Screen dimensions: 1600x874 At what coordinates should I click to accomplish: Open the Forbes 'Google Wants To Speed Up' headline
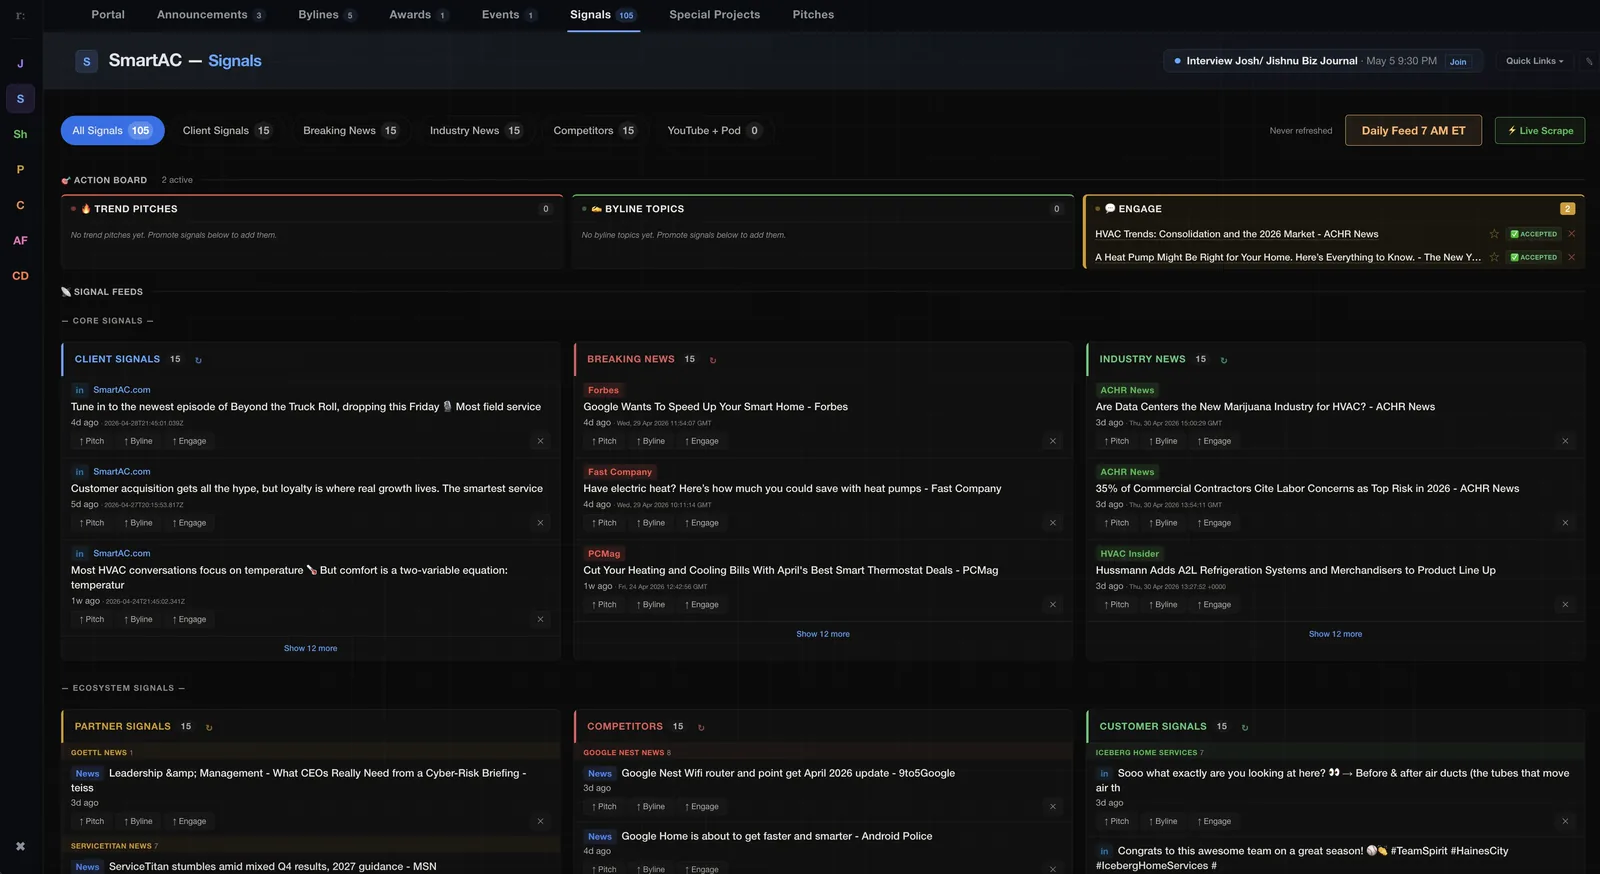click(715, 407)
